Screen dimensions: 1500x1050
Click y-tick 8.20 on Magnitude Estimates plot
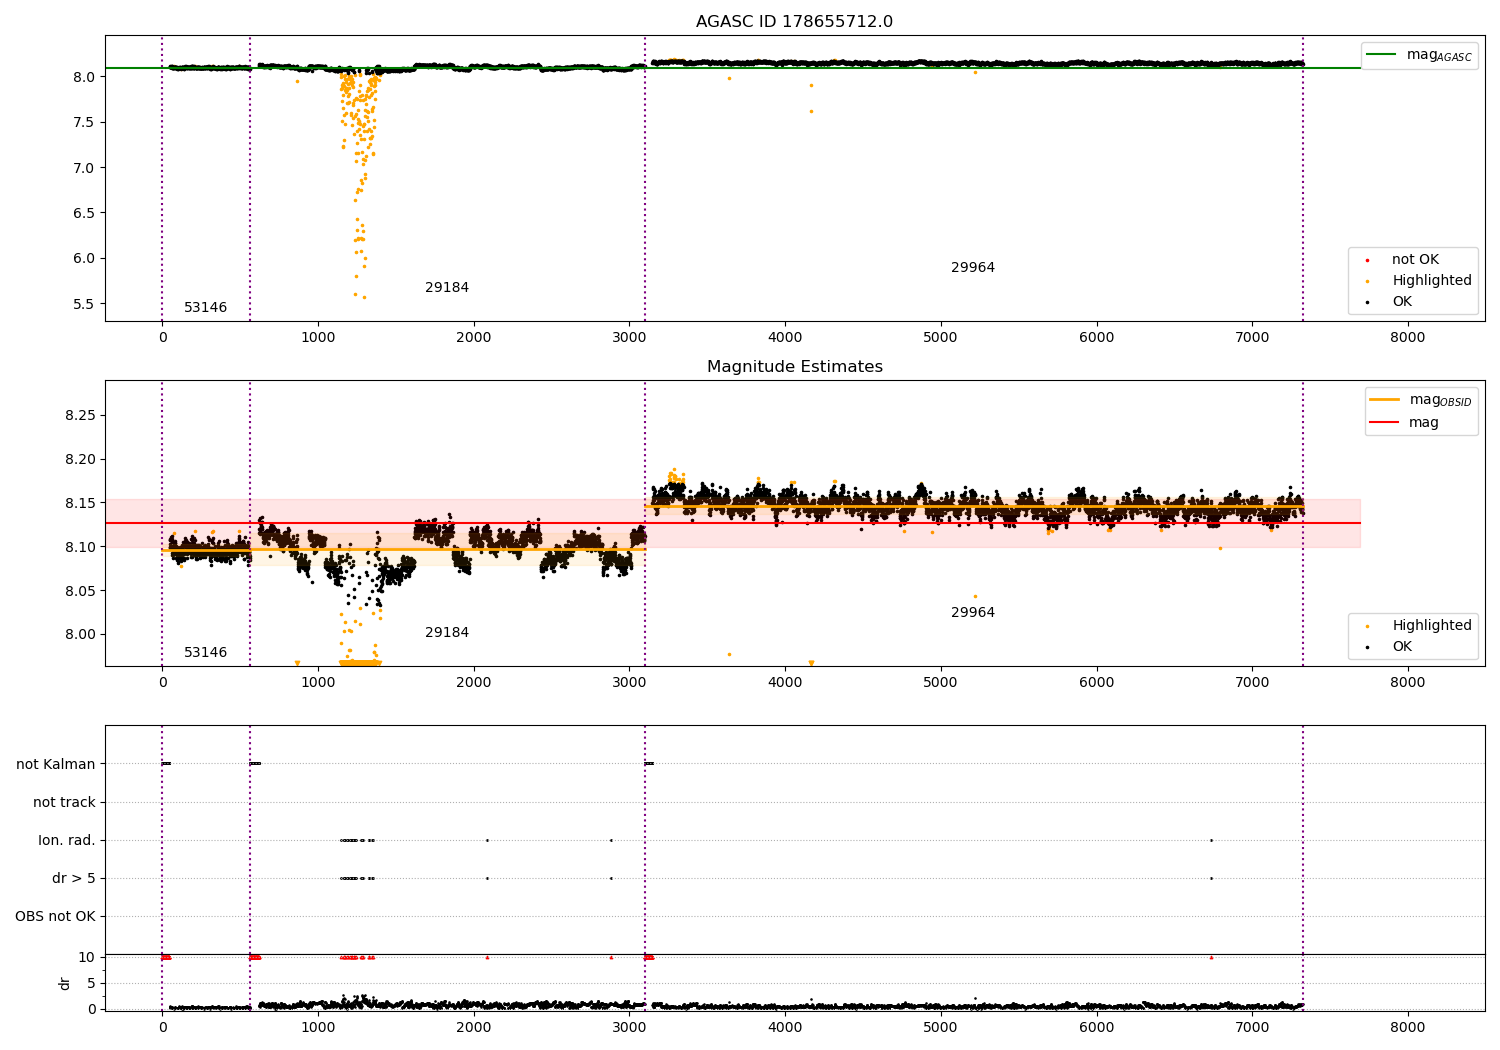pos(80,460)
